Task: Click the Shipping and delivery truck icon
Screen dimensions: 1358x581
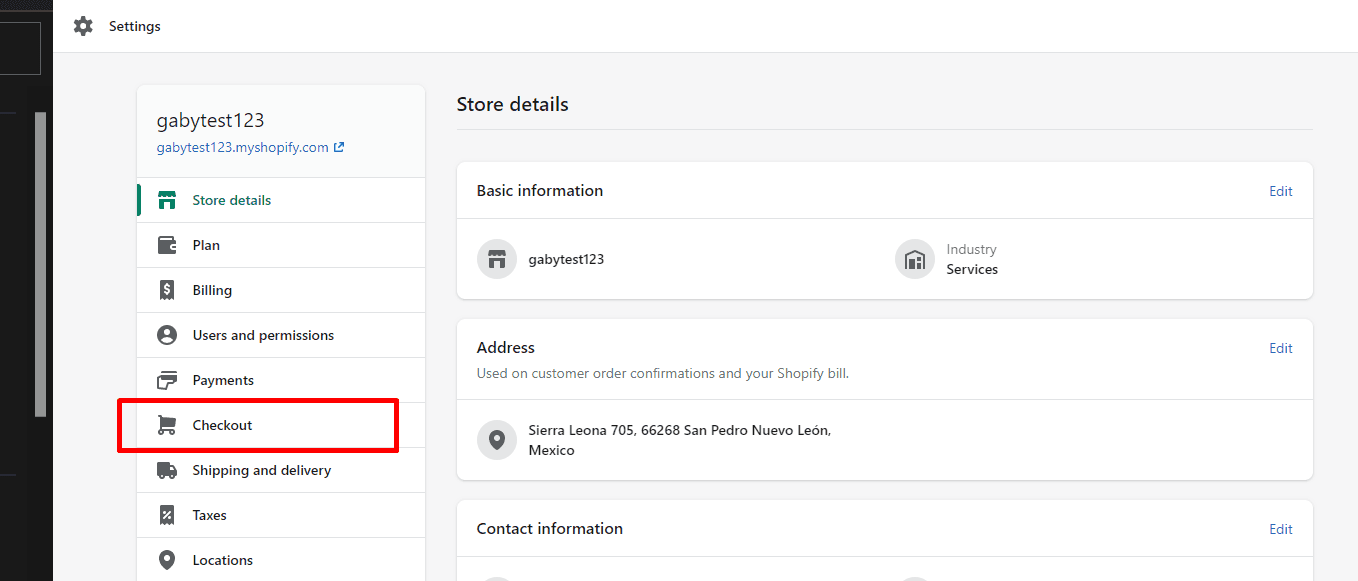Action: click(167, 470)
